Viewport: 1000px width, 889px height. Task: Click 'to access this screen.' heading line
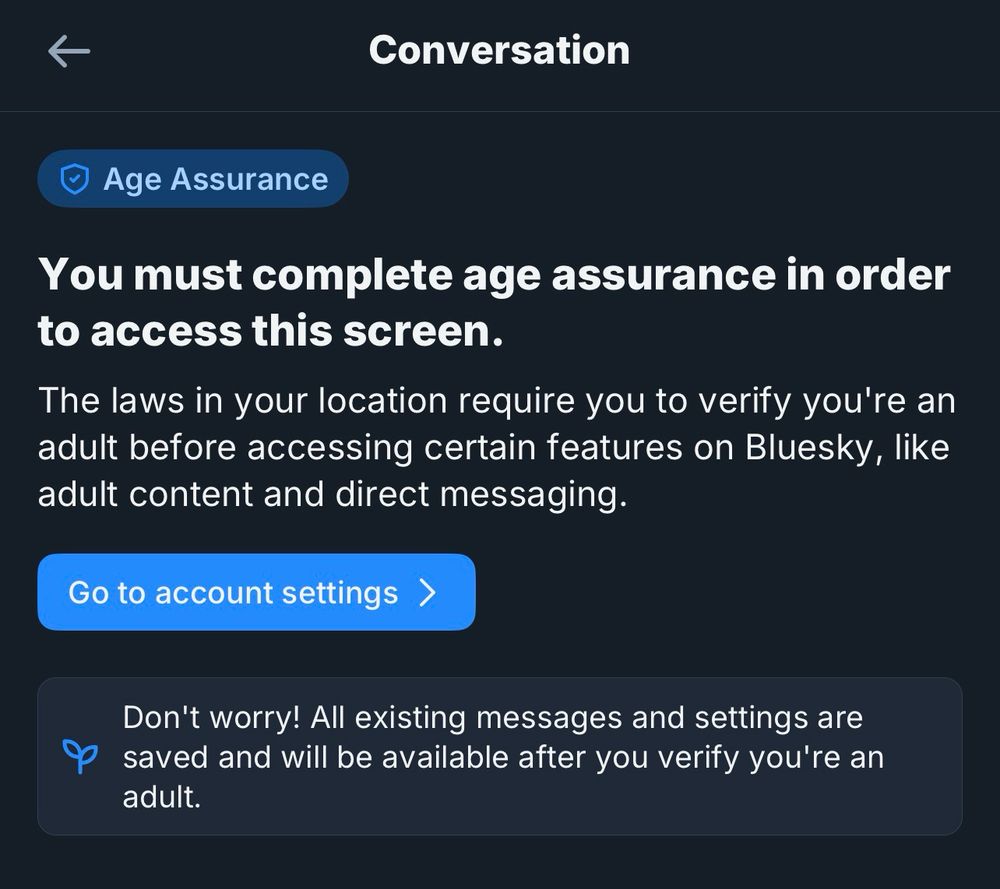click(270, 332)
